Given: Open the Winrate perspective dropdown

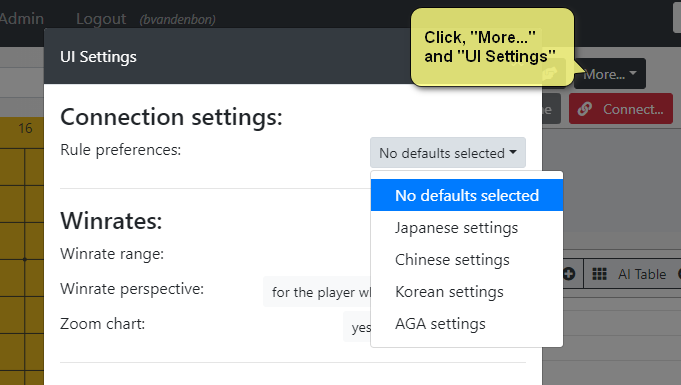Looking at the screenshot, I should (x=317, y=292).
